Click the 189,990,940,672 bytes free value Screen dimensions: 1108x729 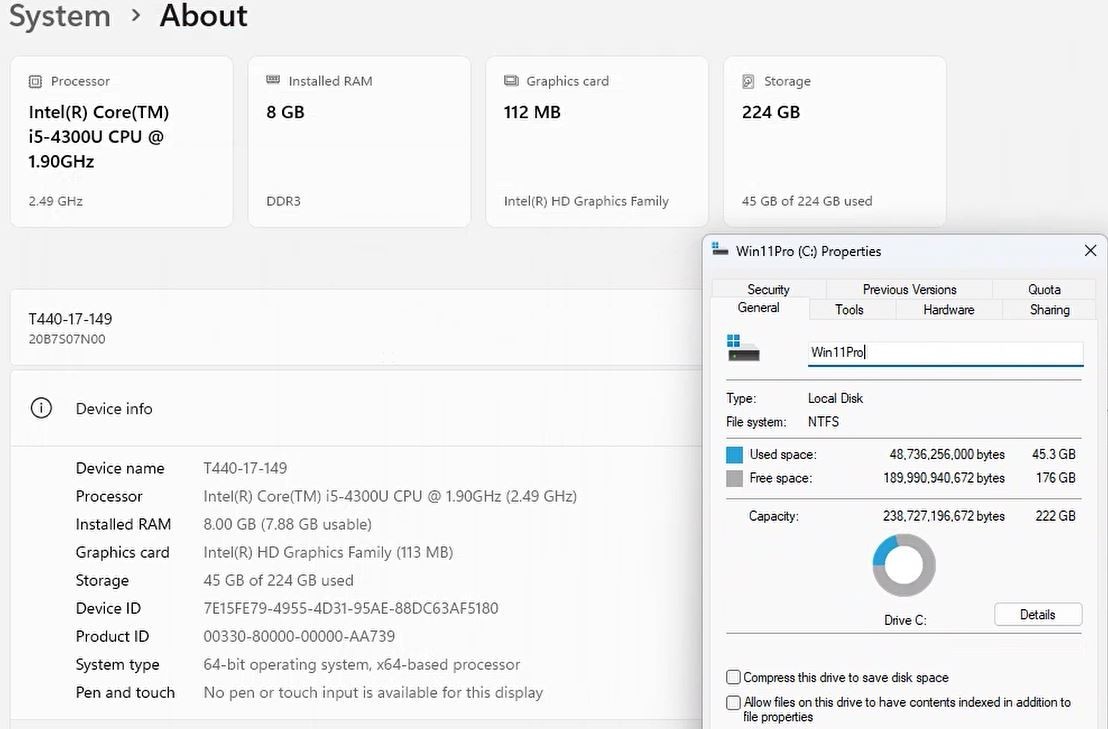click(943, 478)
